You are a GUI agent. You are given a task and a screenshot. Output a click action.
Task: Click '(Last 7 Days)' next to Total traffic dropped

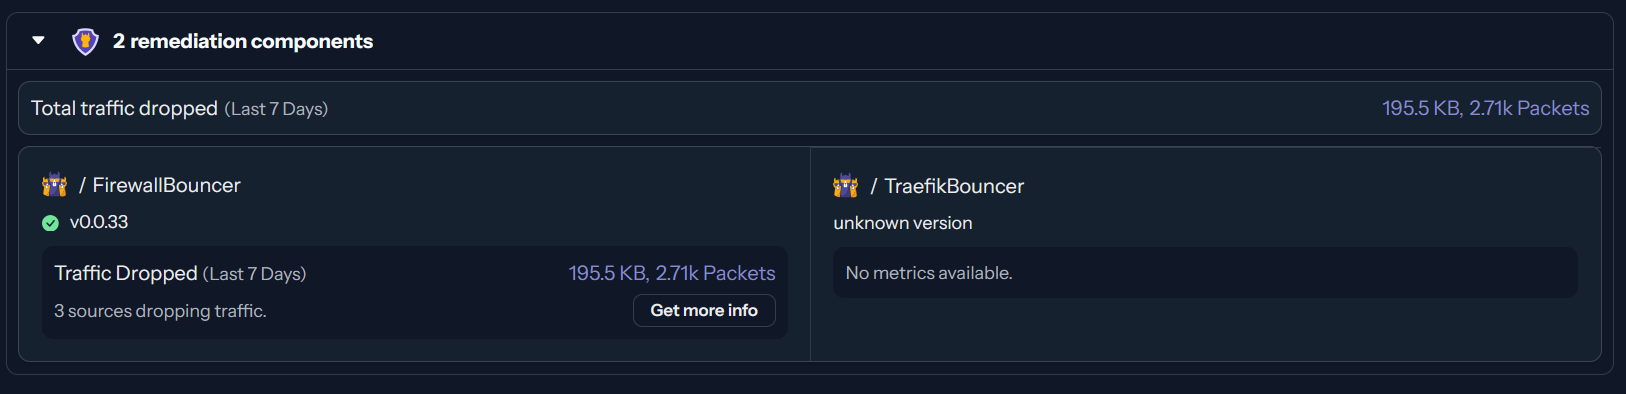click(276, 109)
